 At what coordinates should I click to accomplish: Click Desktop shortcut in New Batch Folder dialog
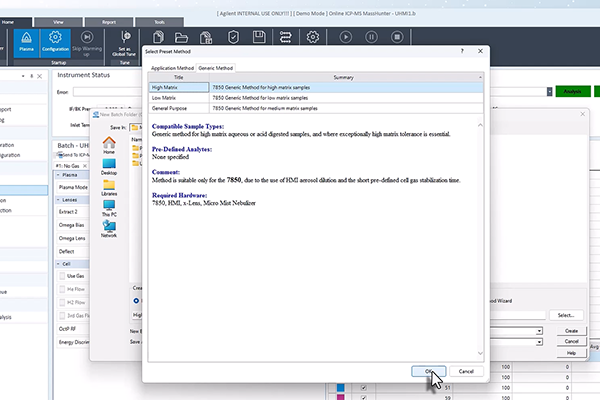click(109, 167)
